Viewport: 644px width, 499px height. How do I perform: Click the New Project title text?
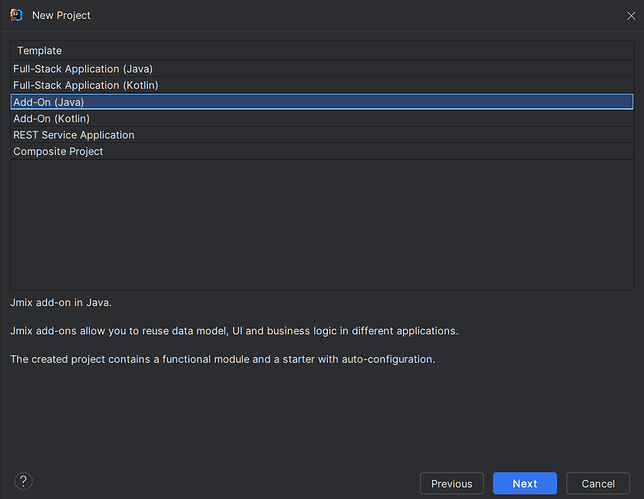pos(61,16)
